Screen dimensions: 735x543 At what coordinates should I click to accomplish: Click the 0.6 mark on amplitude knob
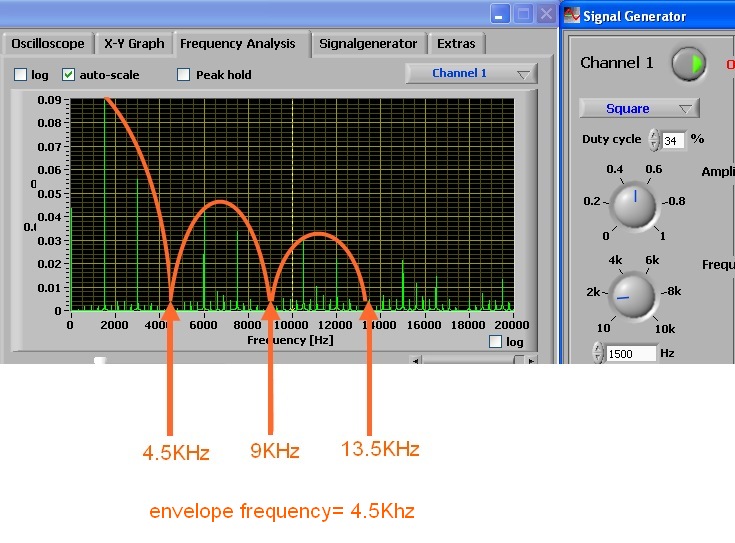click(x=653, y=169)
